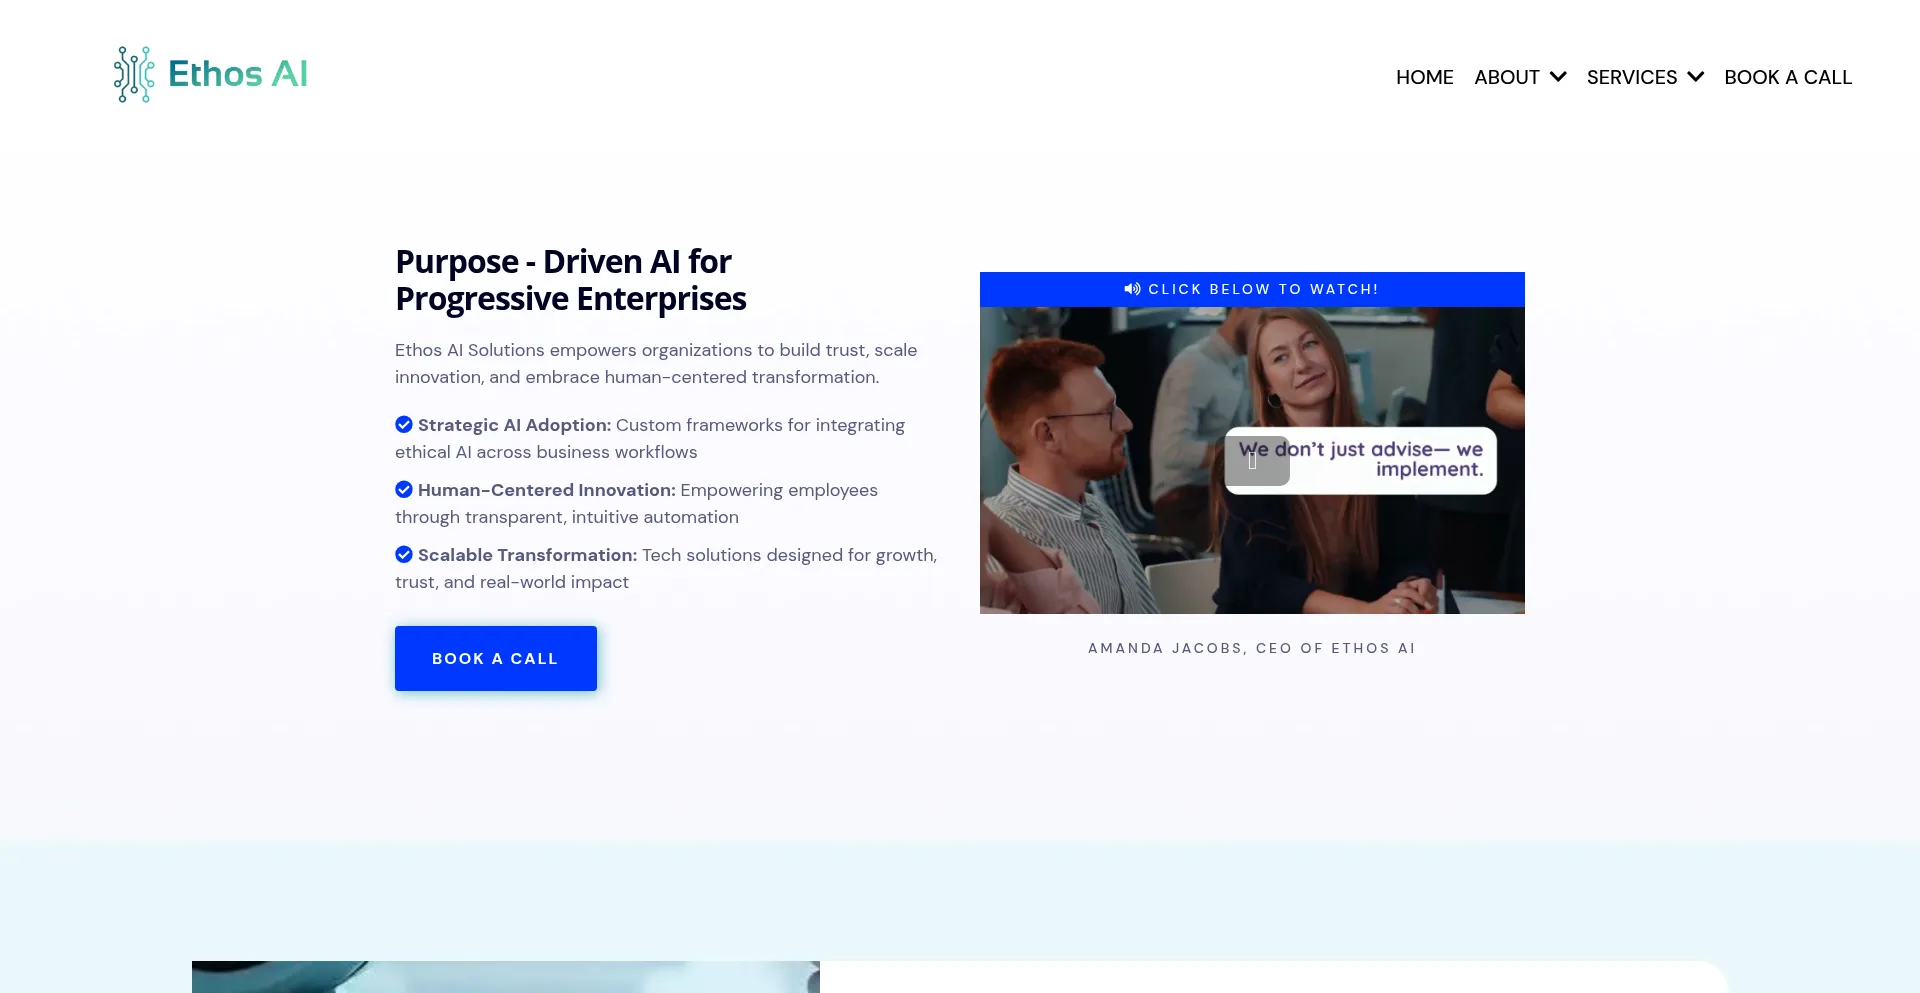Click the Ethos AI wordmark text

point(238,74)
